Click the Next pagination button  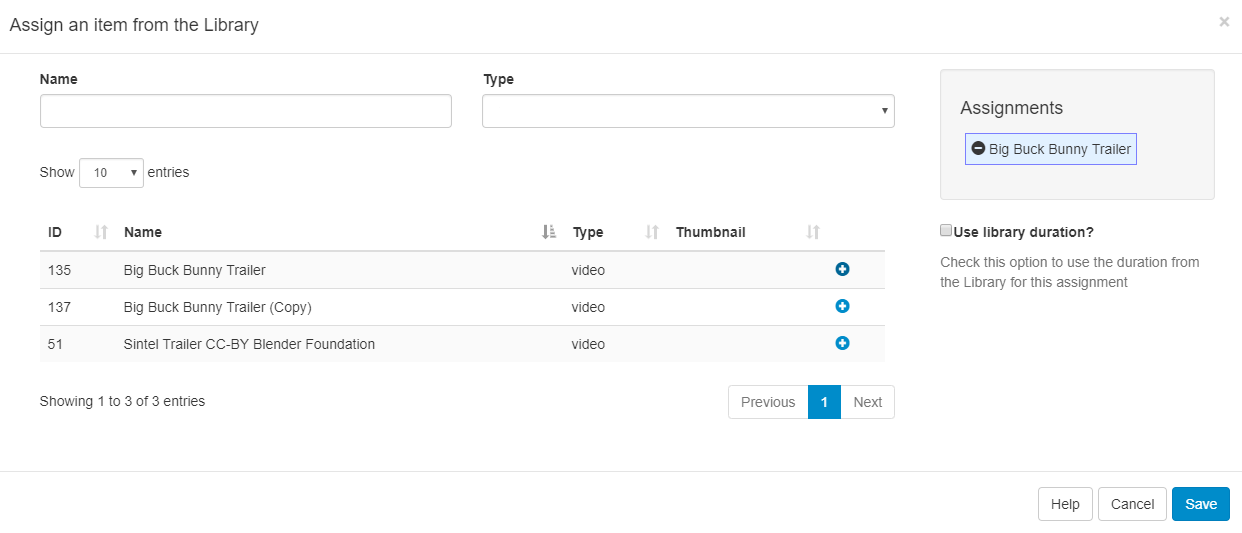tap(867, 402)
